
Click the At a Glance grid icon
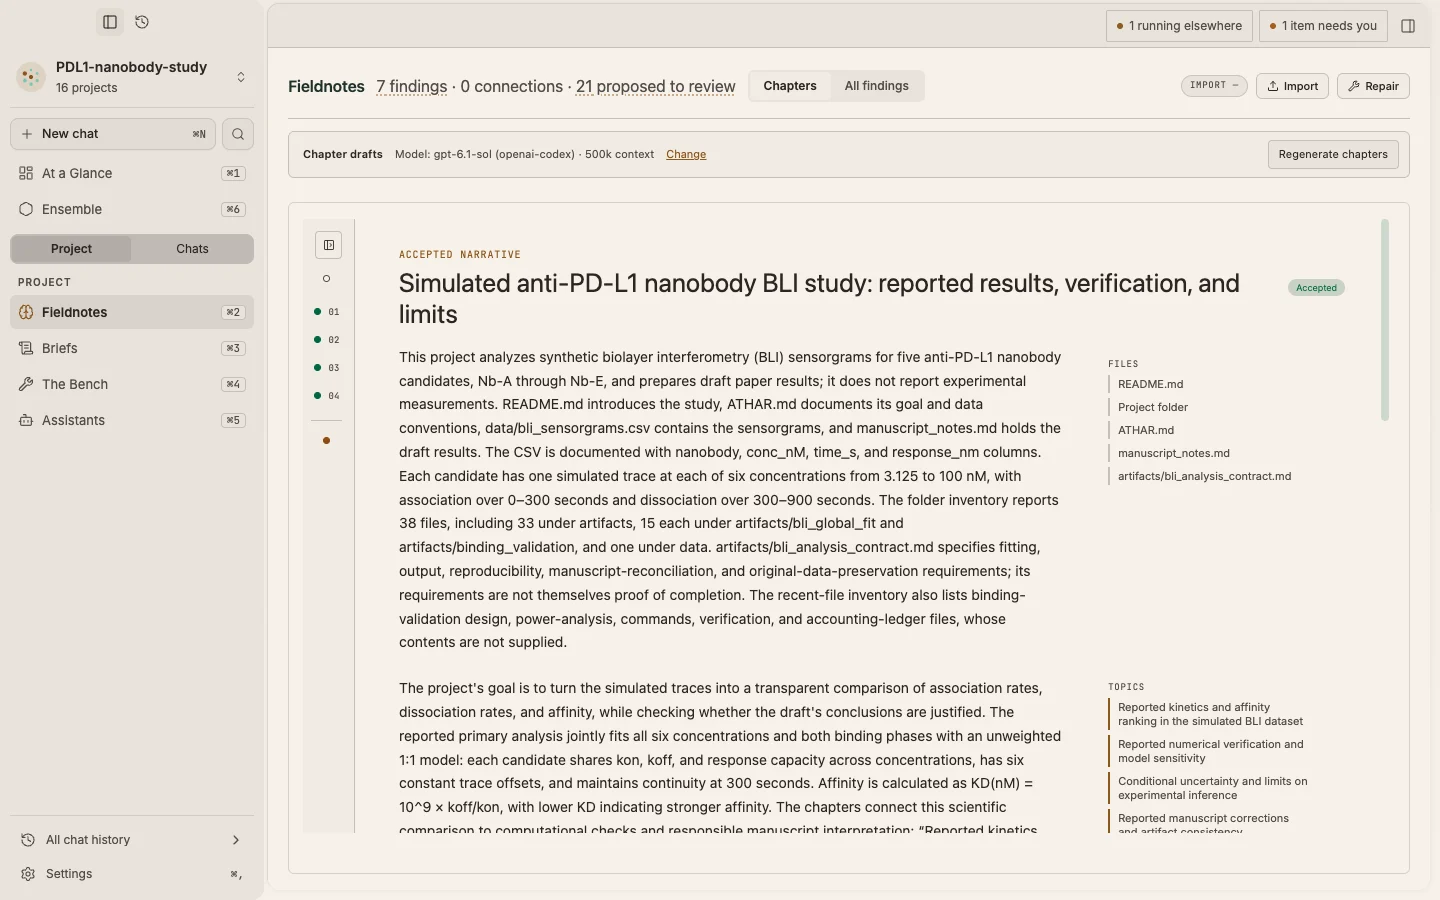coord(26,173)
